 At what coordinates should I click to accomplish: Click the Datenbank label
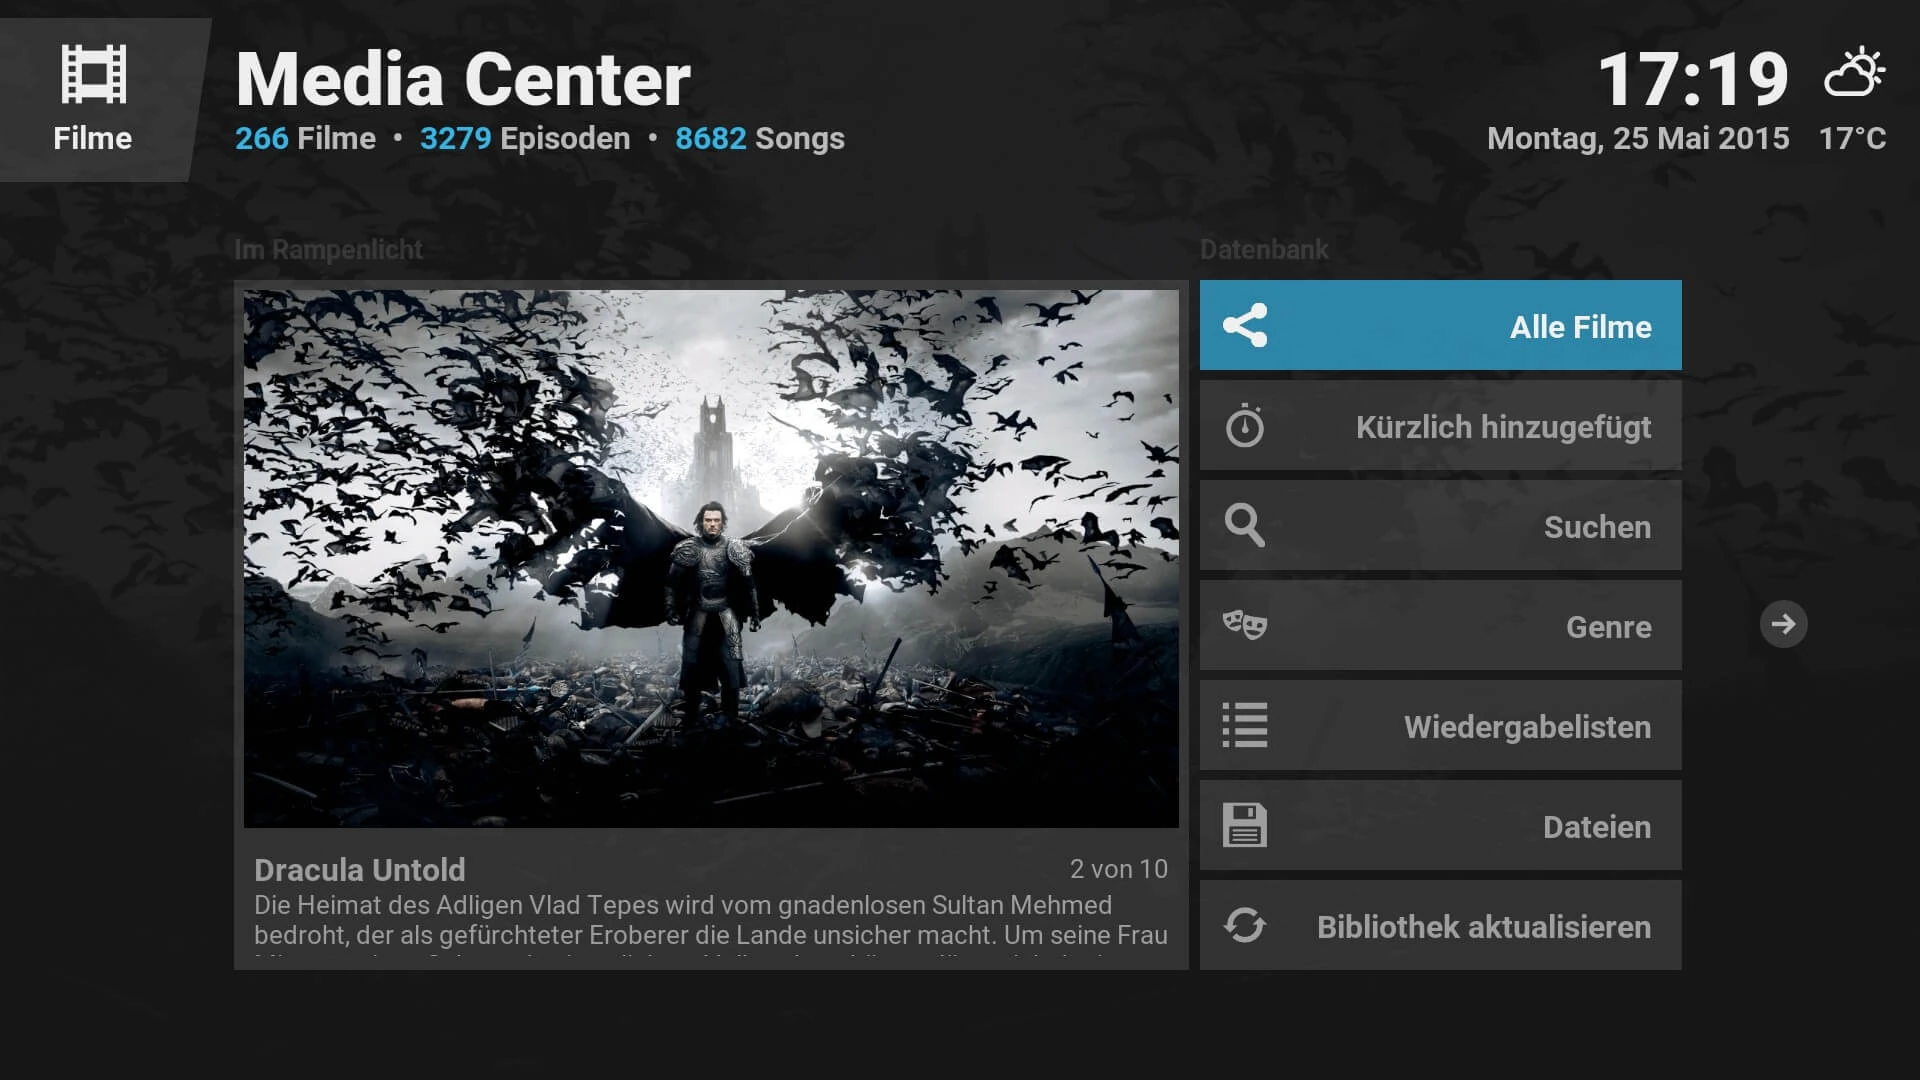coord(1265,250)
